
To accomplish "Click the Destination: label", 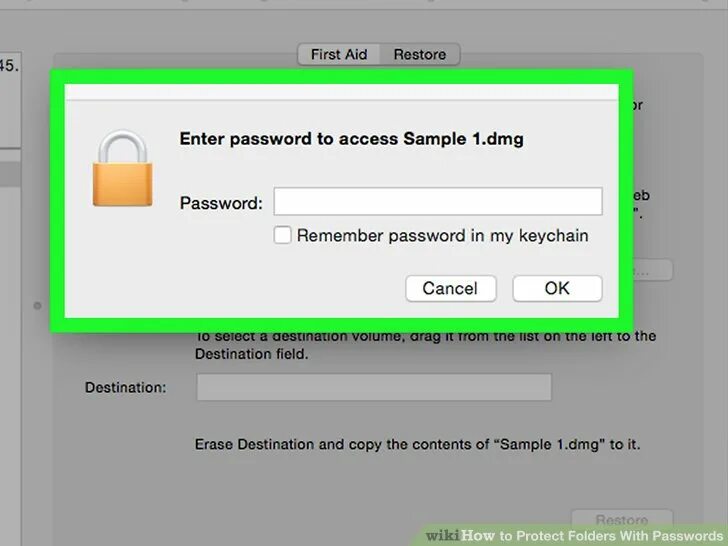I will click(125, 387).
